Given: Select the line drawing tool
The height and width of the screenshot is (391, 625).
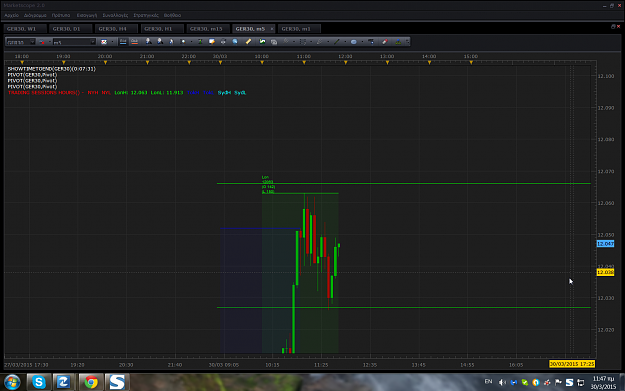Looking at the screenshot, I should 336,41.
